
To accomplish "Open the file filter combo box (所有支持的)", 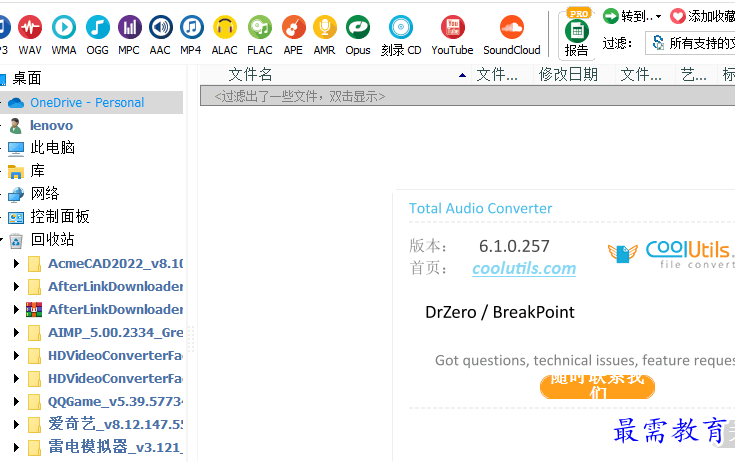I will (690, 43).
